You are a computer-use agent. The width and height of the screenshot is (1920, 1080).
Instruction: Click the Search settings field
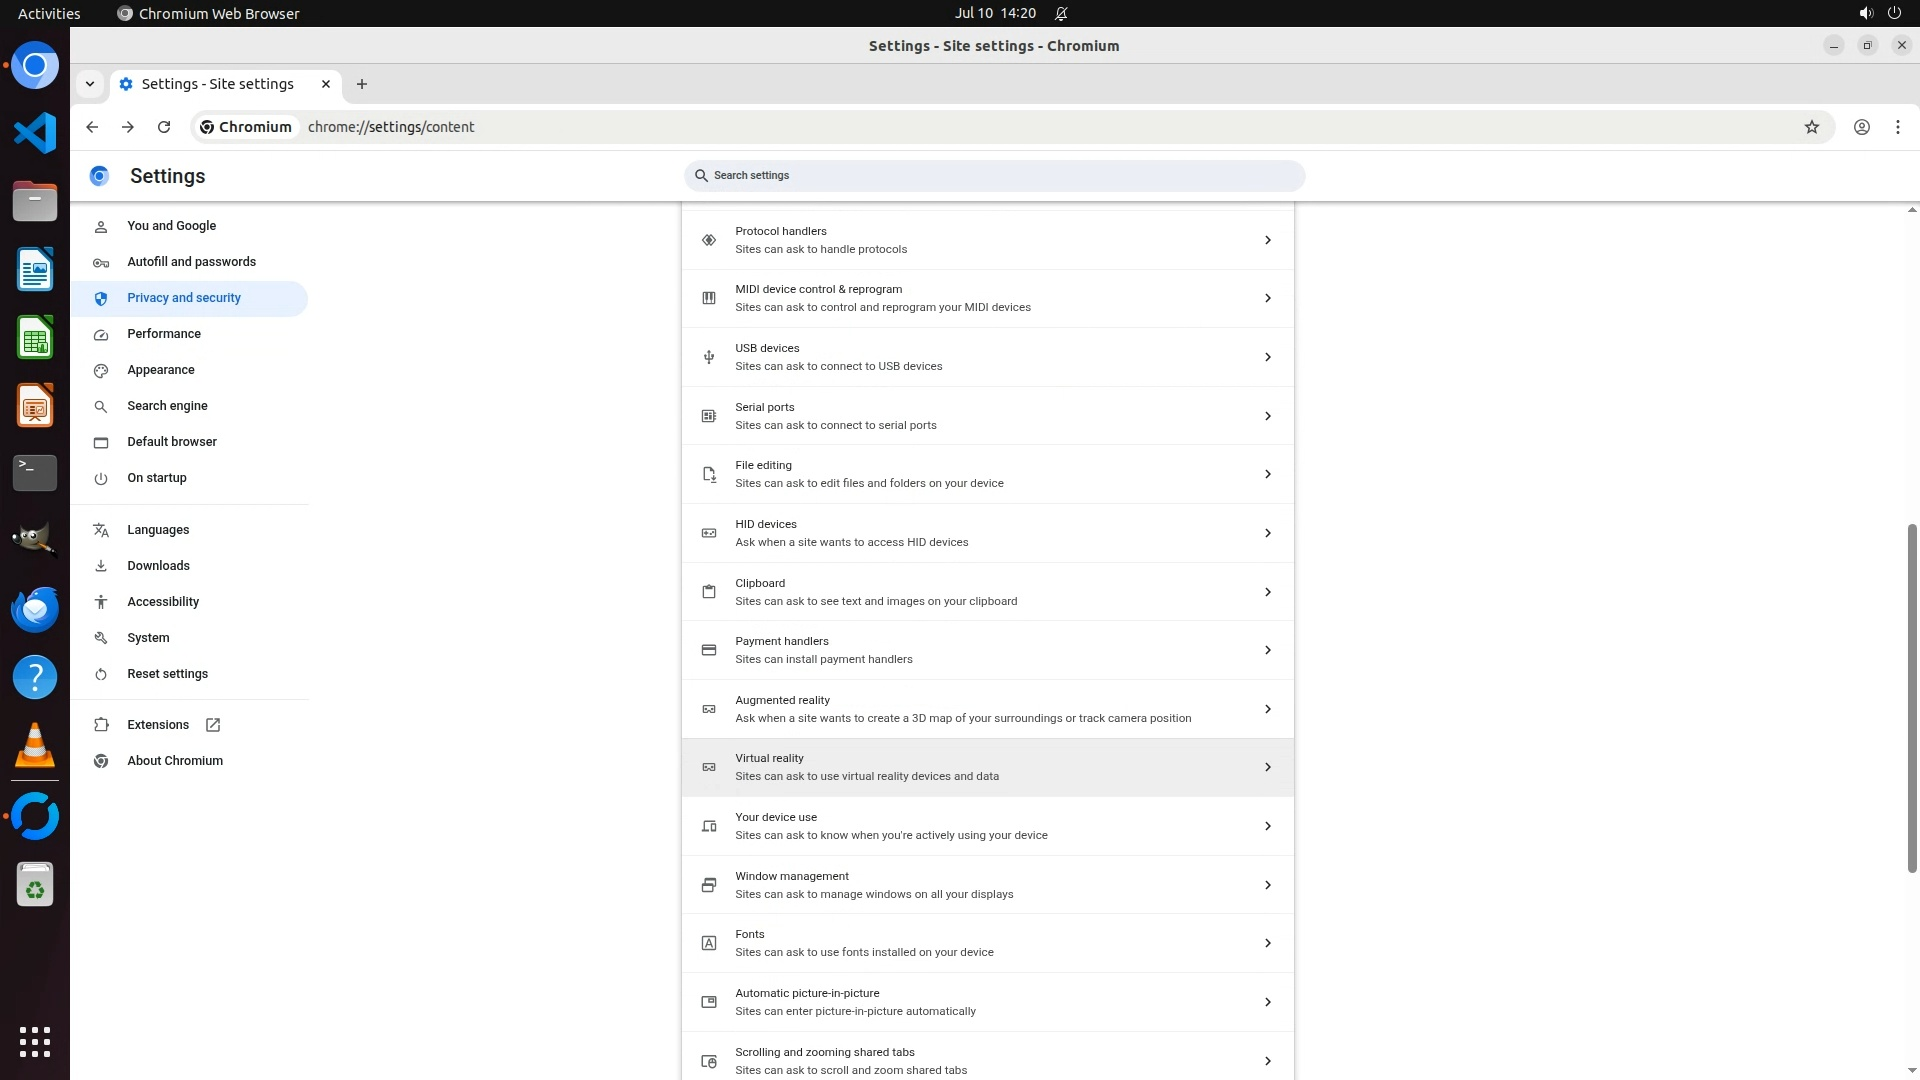pyautogui.click(x=994, y=176)
